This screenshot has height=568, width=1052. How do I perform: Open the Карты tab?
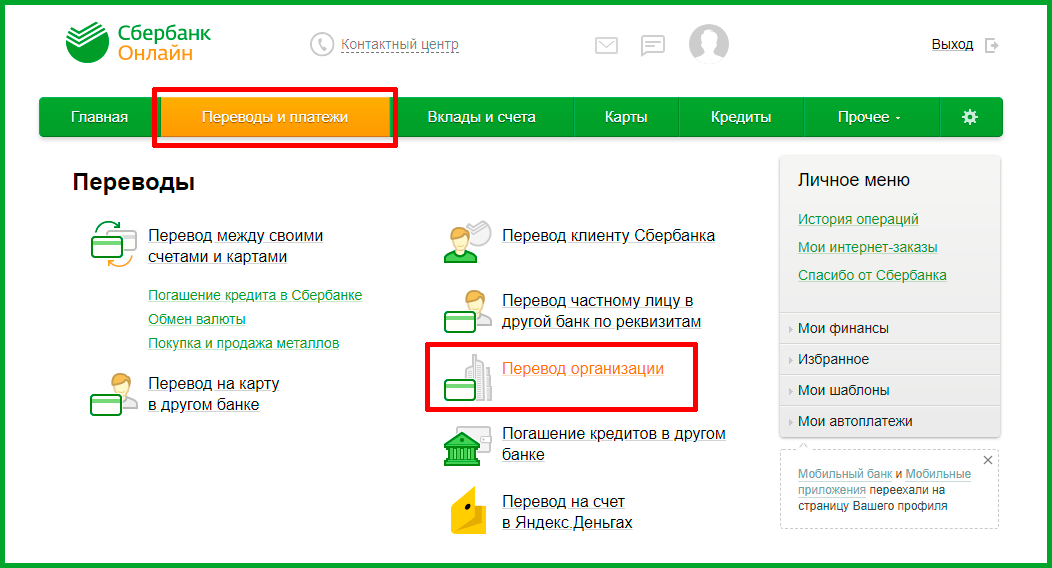(626, 117)
